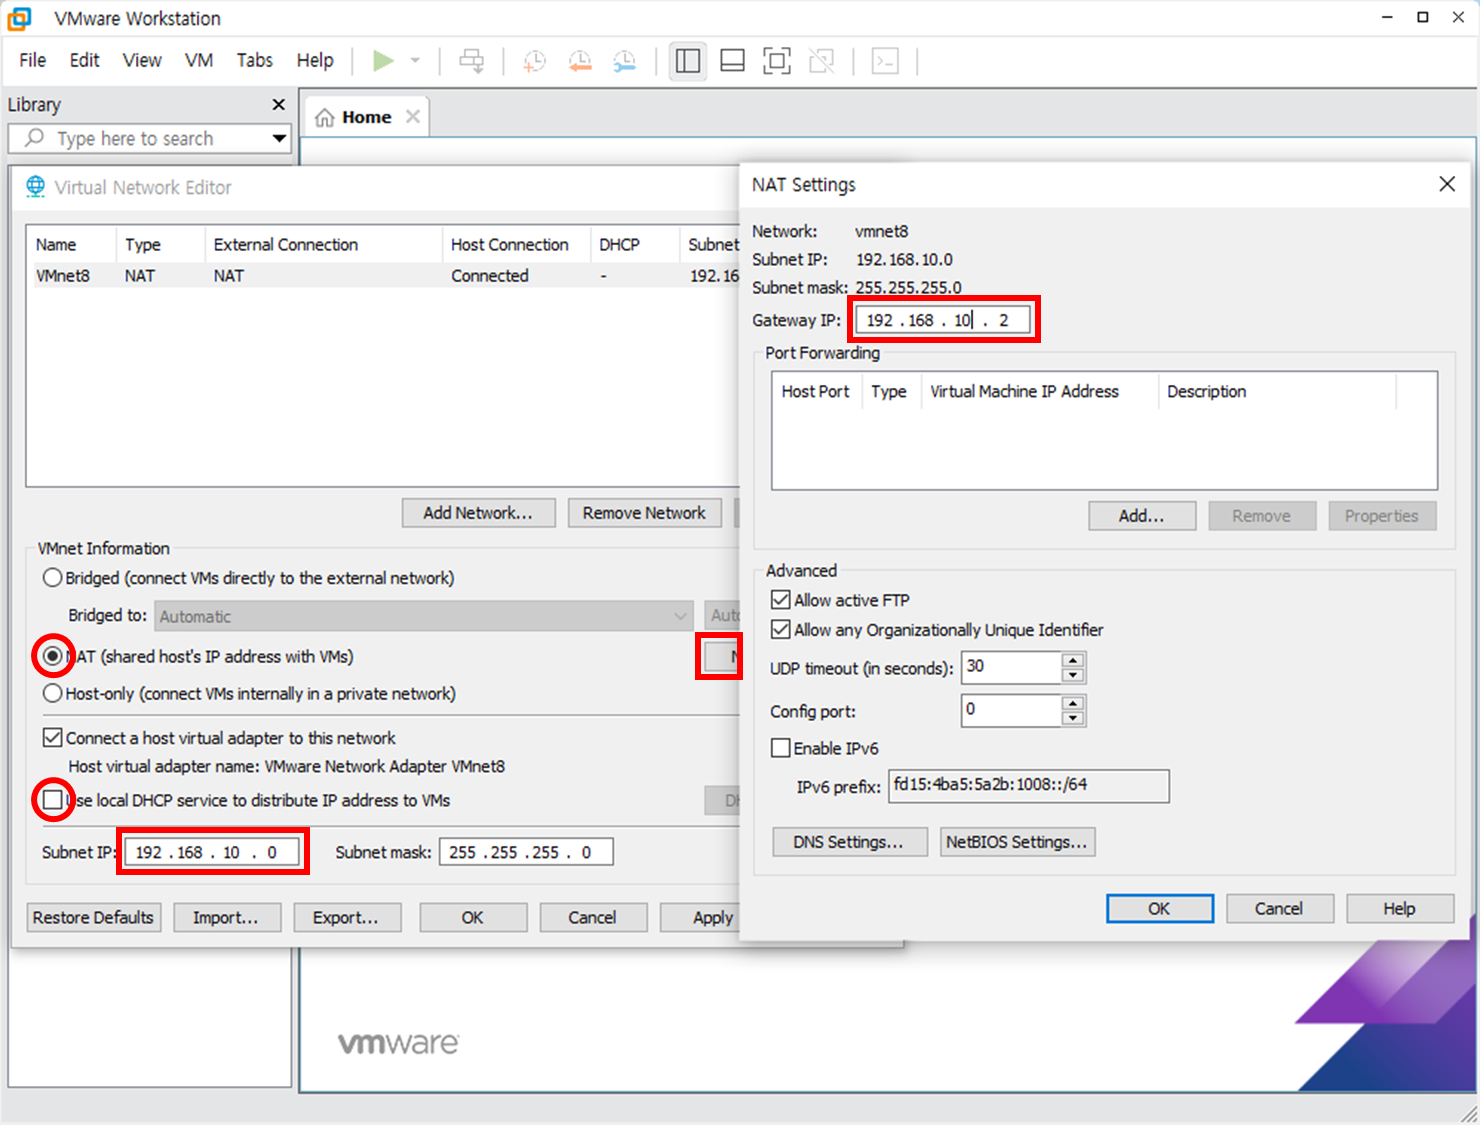Image resolution: width=1480 pixels, height=1125 pixels.
Task: Click the Export button
Action: coord(347,917)
